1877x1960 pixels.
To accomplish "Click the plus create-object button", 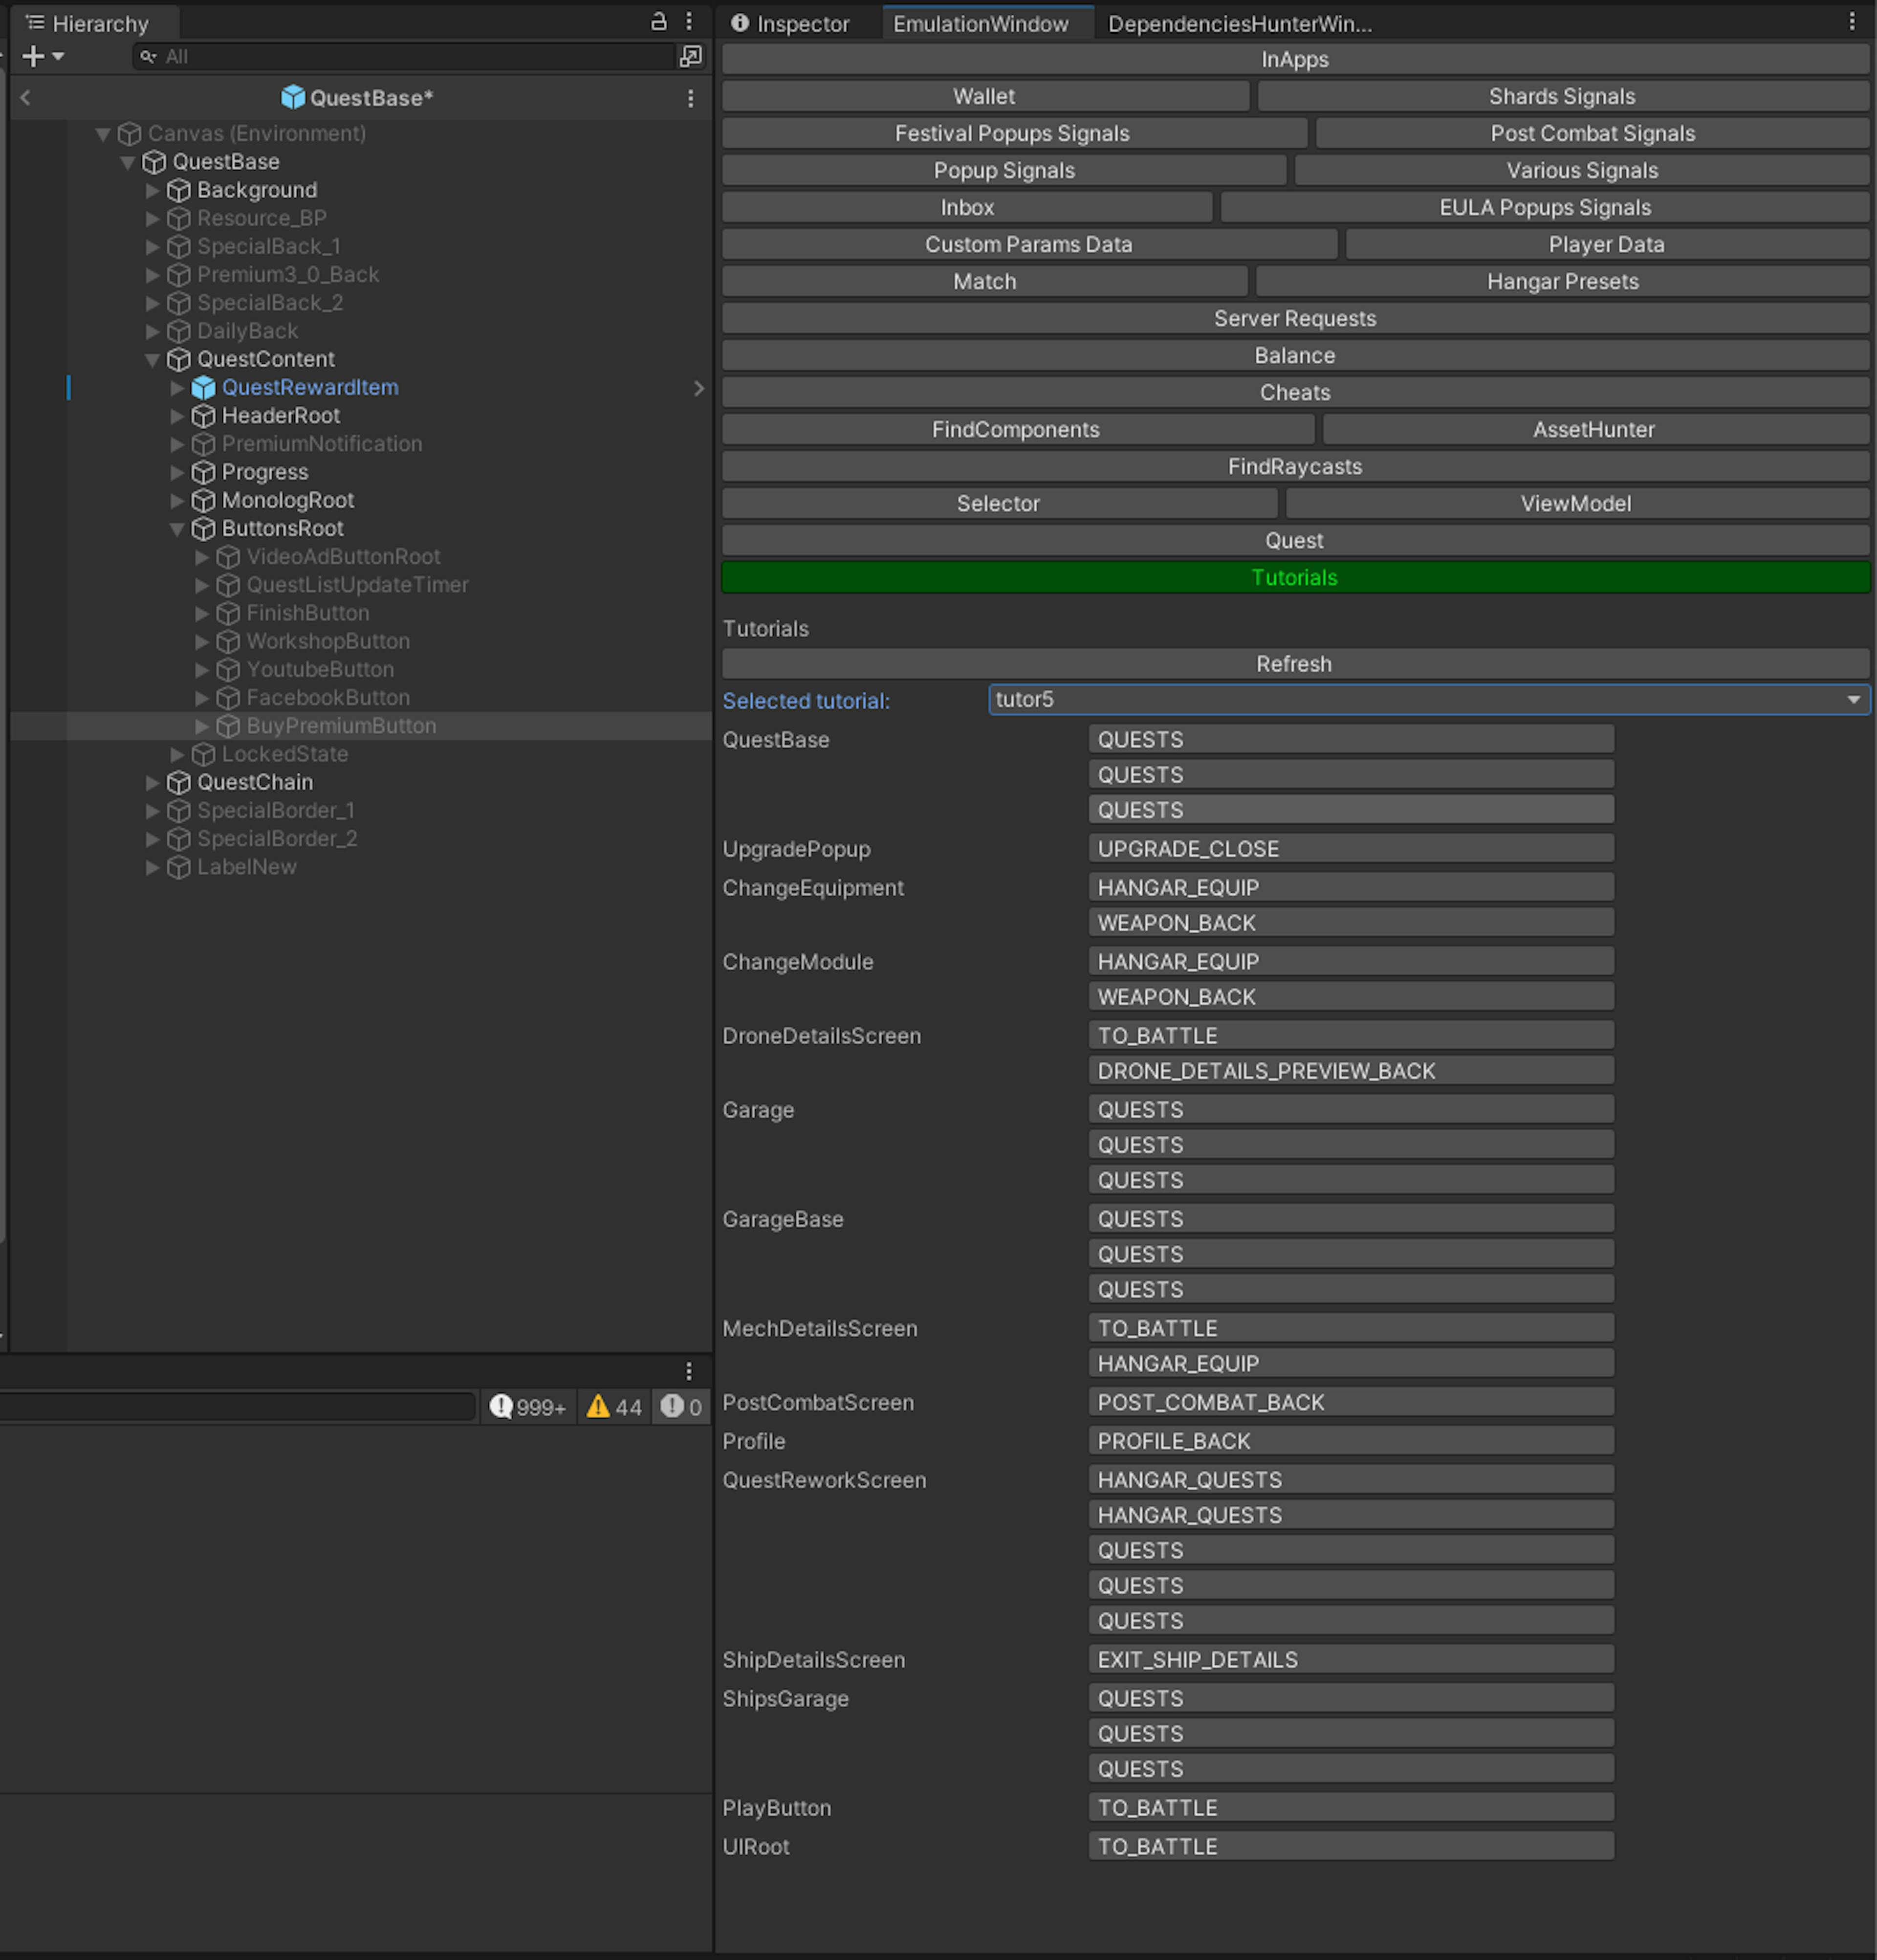I will pos(33,57).
